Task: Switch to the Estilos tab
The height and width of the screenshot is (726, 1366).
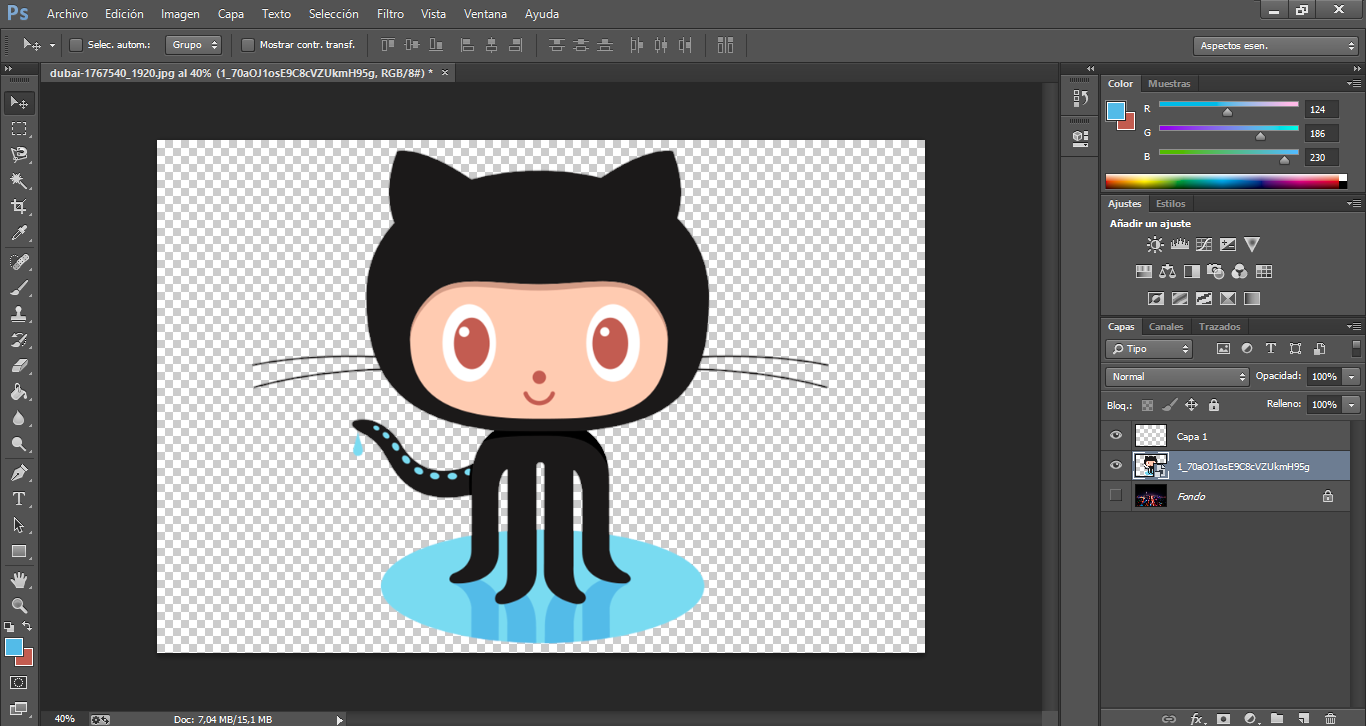Action: point(1171,203)
